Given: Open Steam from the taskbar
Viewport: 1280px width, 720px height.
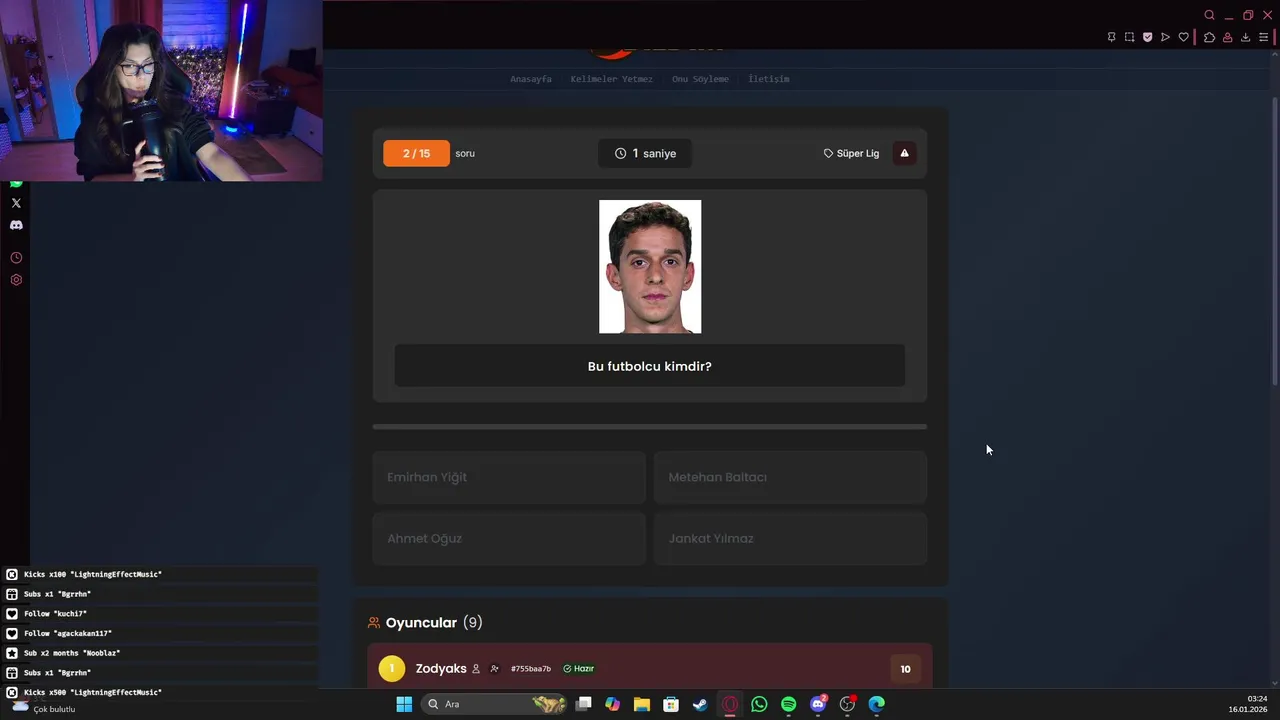Looking at the screenshot, I should point(700,704).
